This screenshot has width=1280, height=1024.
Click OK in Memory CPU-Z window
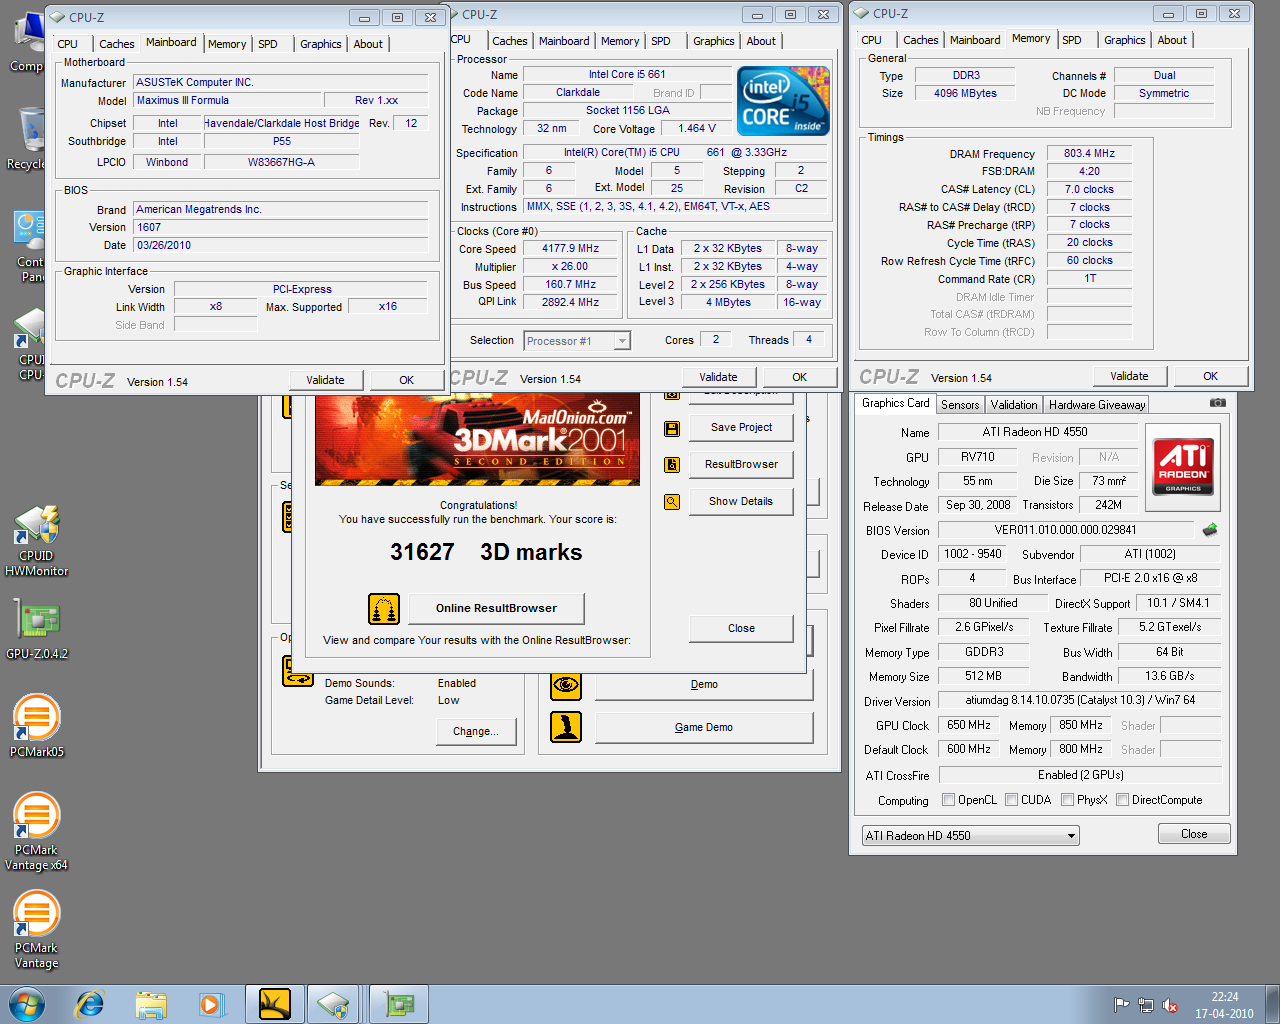[x=1210, y=376]
